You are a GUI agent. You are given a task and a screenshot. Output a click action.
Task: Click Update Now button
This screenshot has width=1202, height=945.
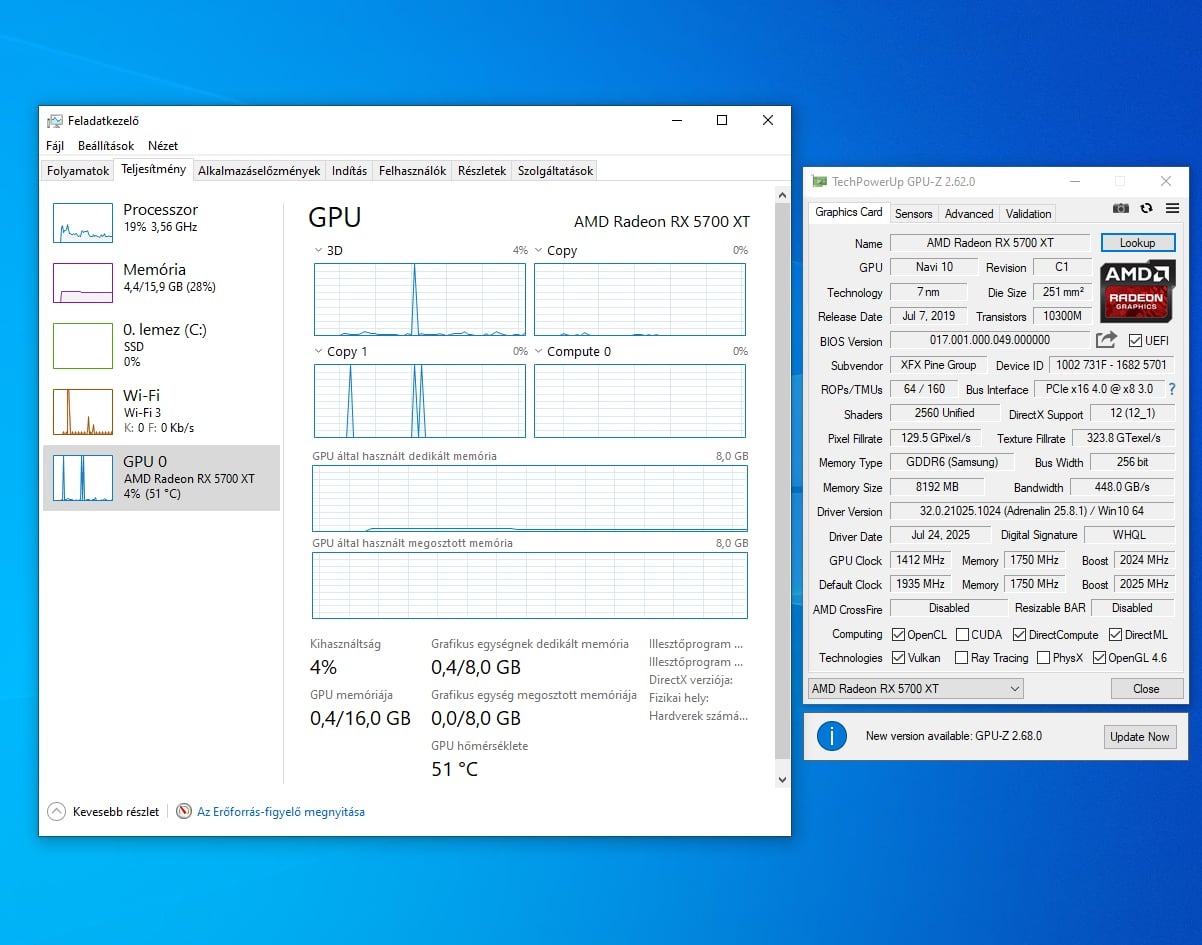1139,737
